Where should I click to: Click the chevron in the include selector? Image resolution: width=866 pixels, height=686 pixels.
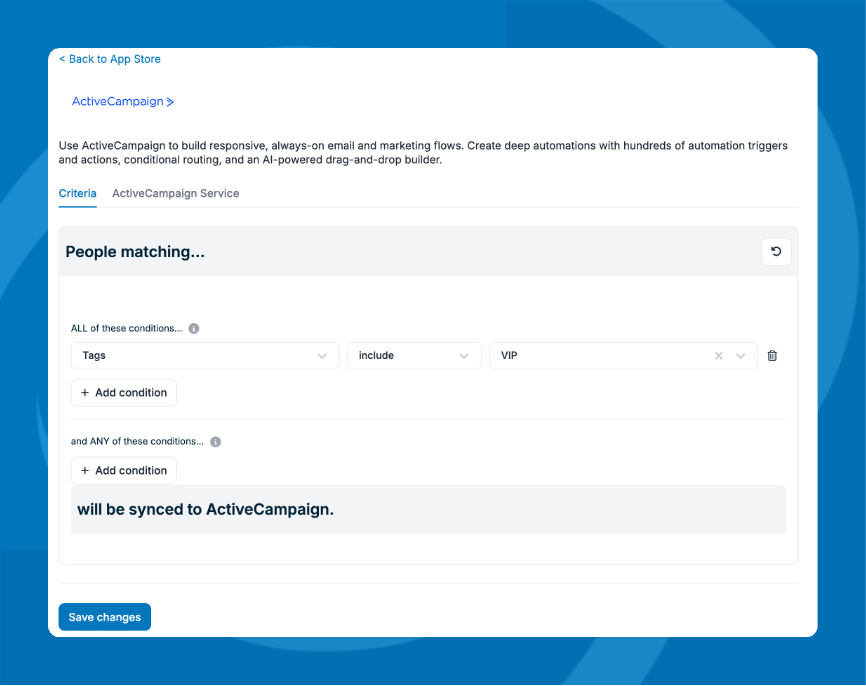(464, 356)
